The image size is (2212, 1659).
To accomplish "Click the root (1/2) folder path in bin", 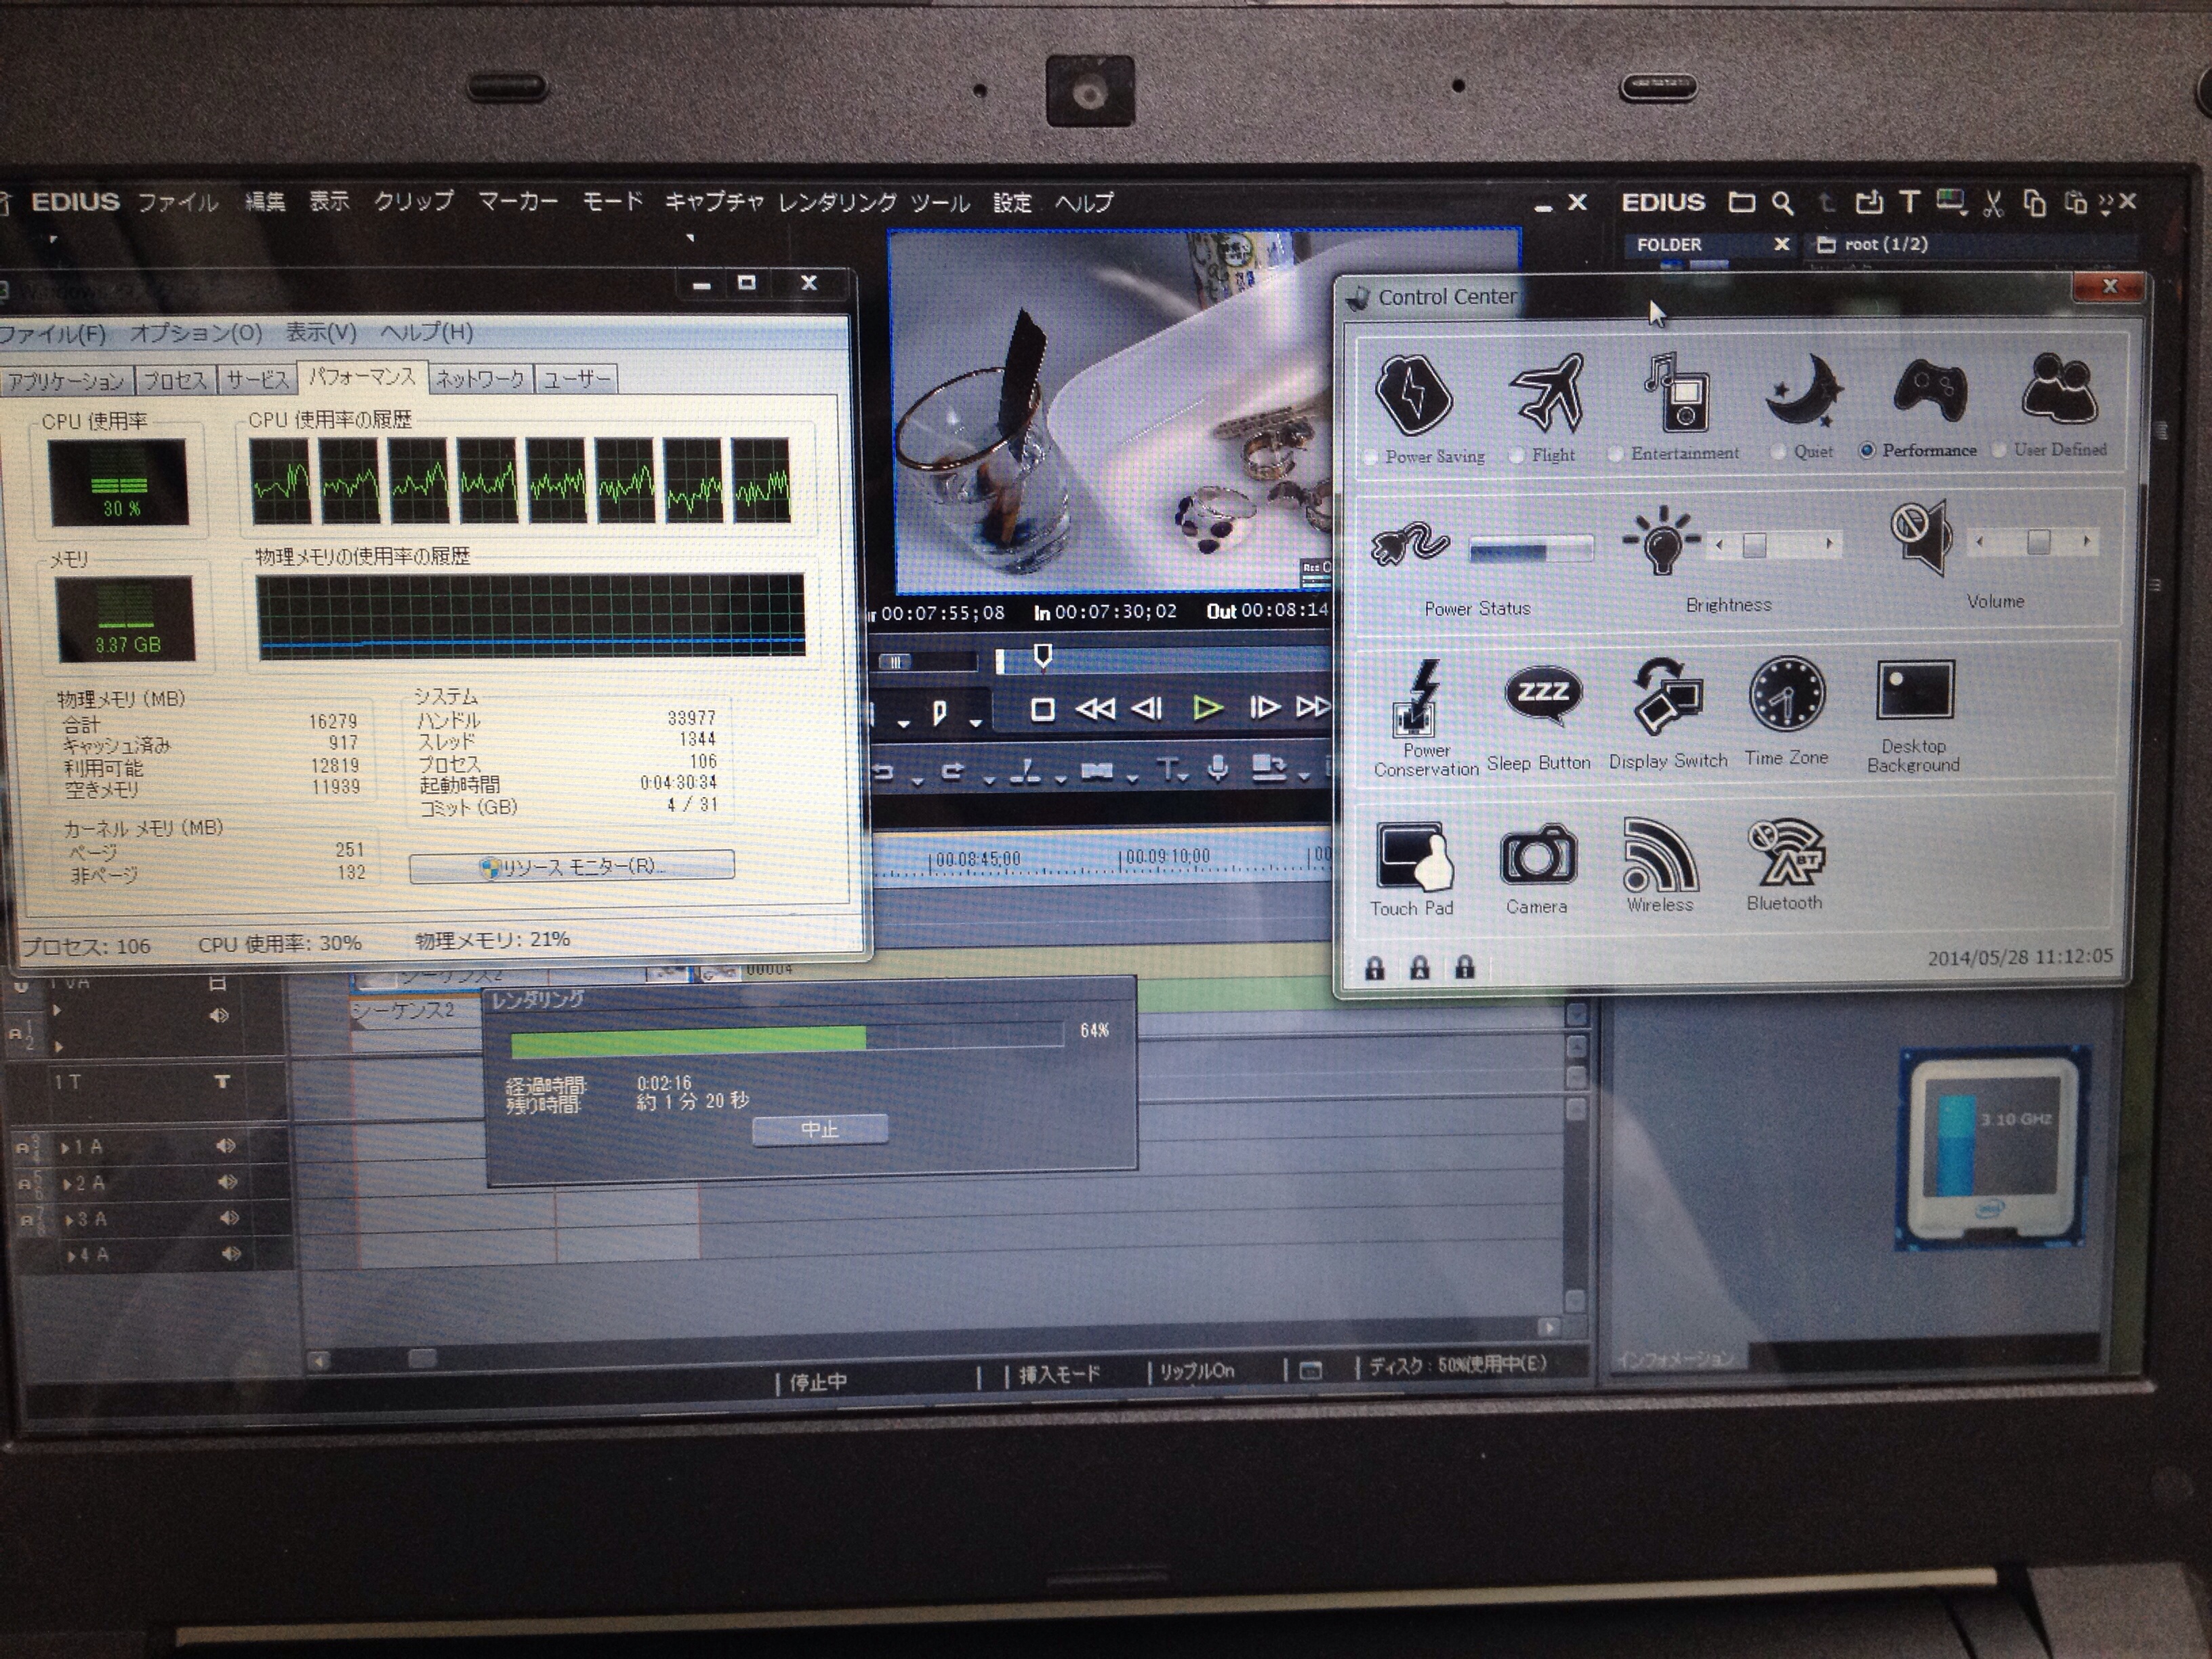I will (1872, 244).
